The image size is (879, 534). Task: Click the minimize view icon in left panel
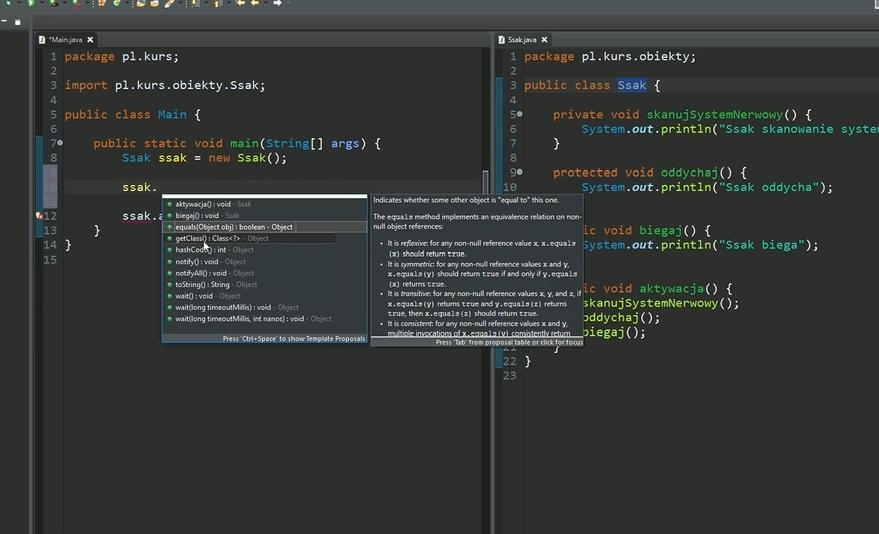click(5, 19)
